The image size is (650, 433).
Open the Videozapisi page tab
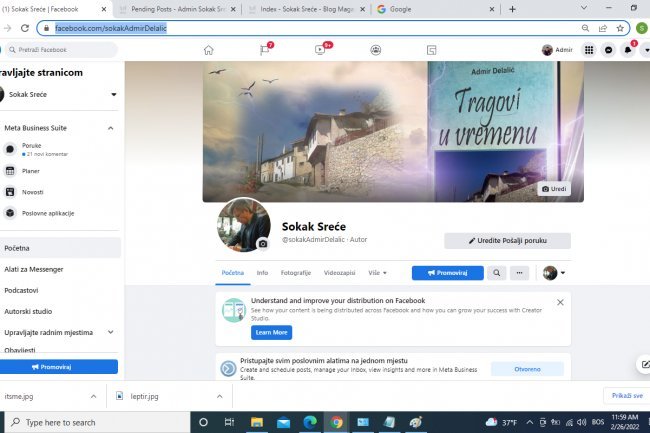[339, 273]
